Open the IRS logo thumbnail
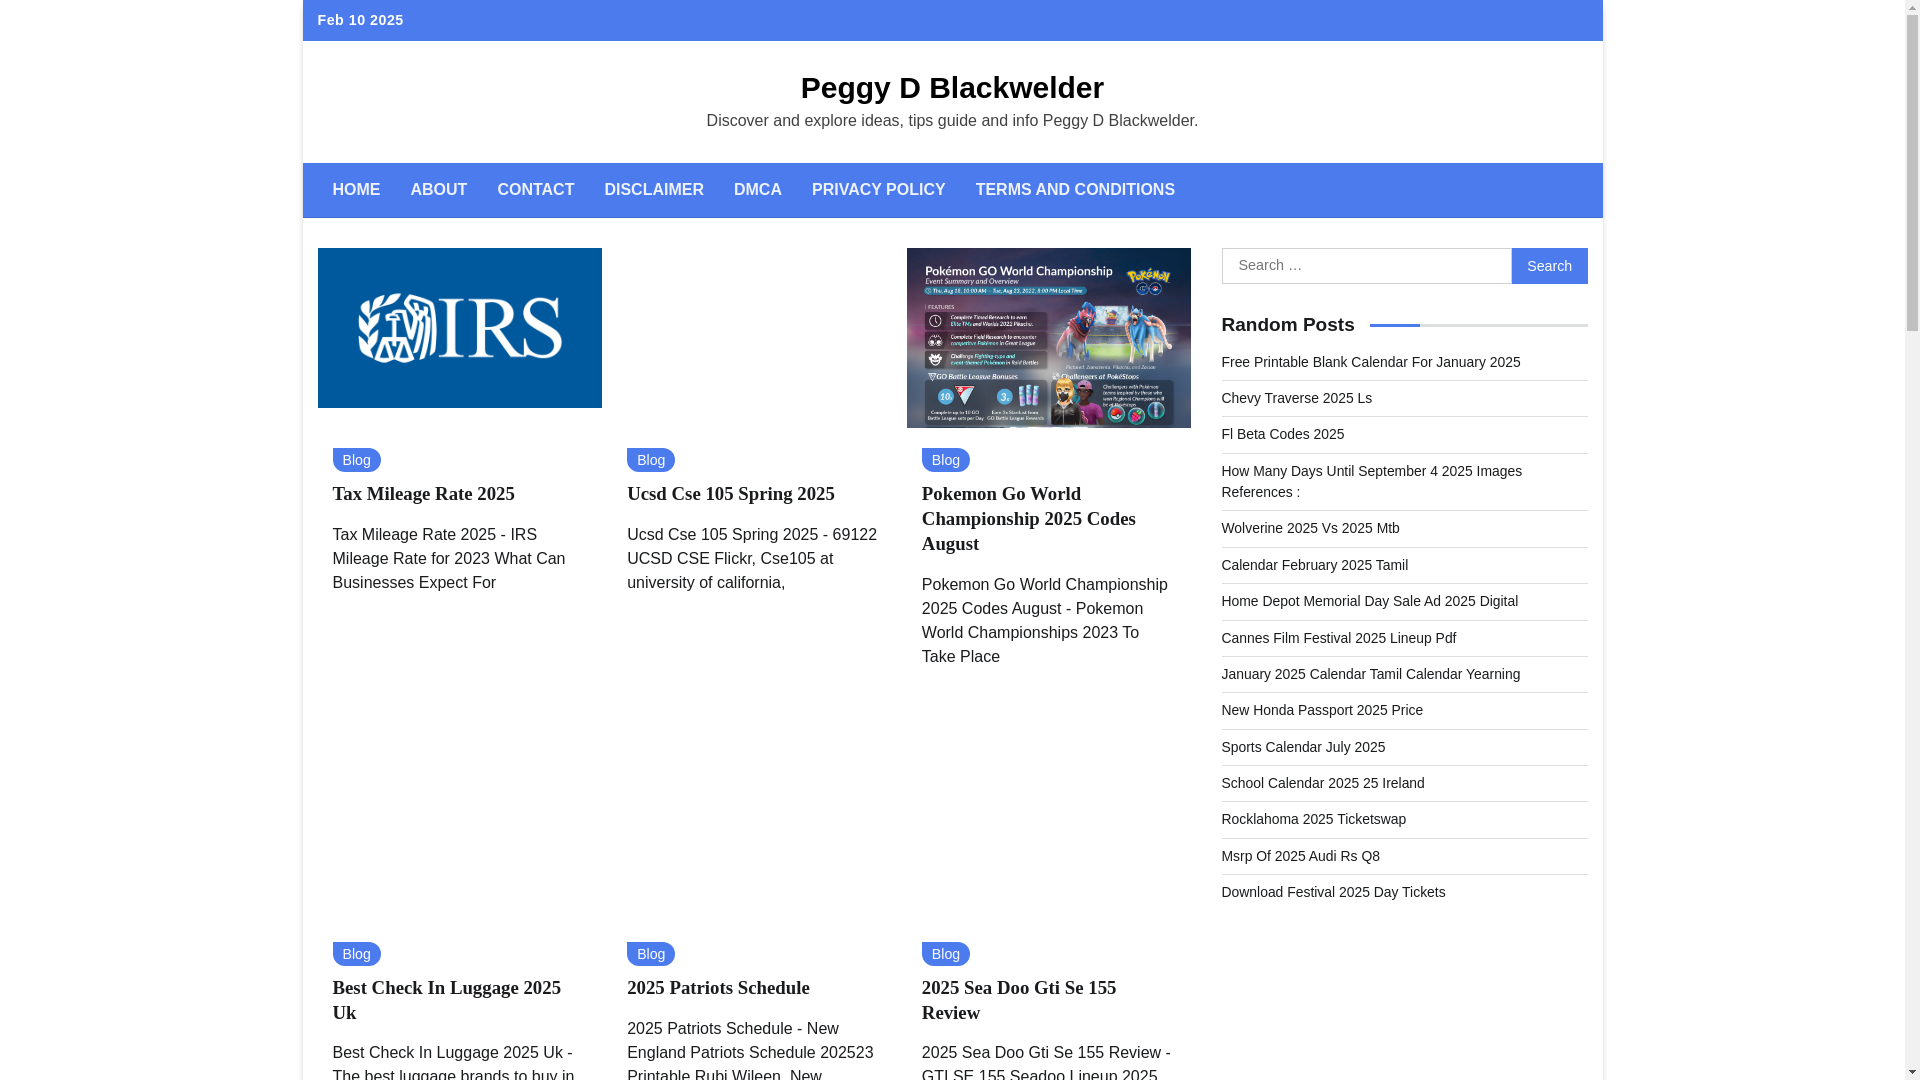This screenshot has width=1920, height=1080. coord(460,328)
